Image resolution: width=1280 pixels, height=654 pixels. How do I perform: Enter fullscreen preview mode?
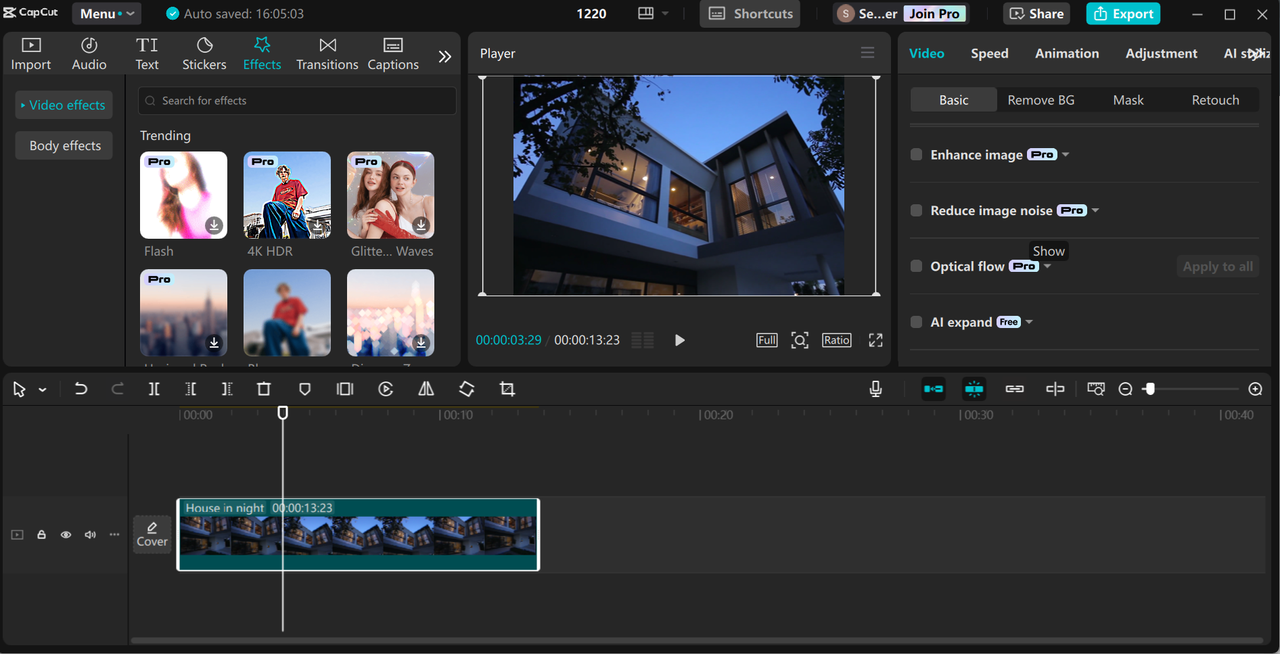(x=875, y=340)
